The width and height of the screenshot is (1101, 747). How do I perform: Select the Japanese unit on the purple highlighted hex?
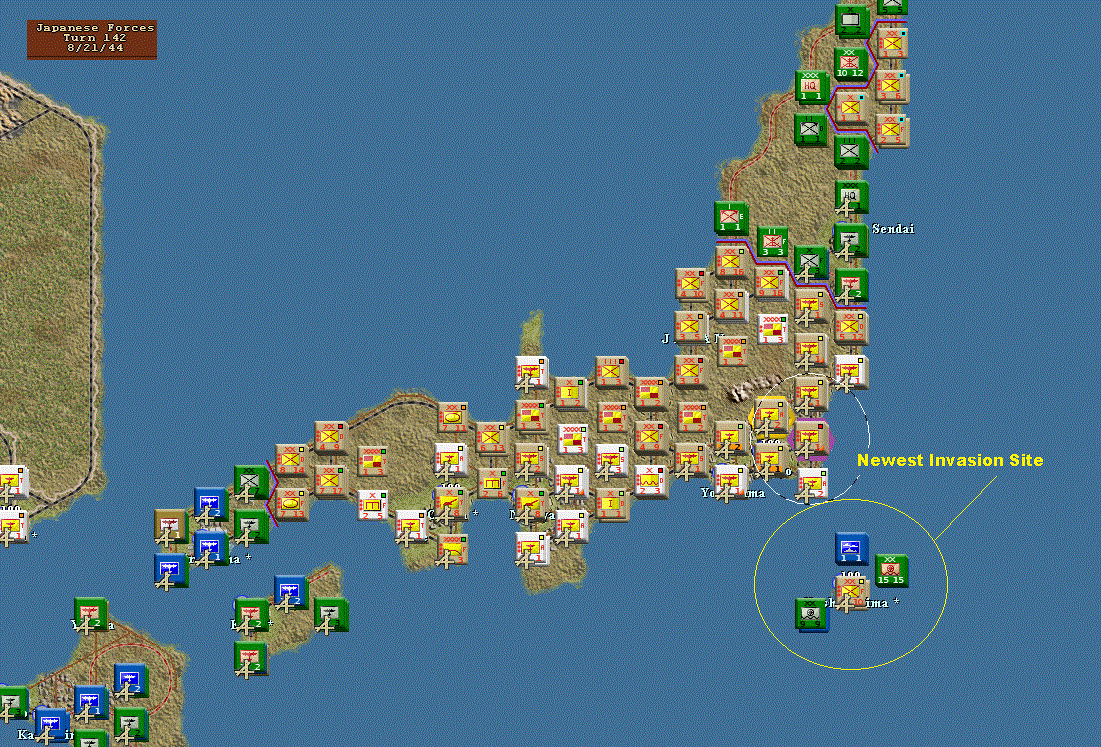pos(810,438)
